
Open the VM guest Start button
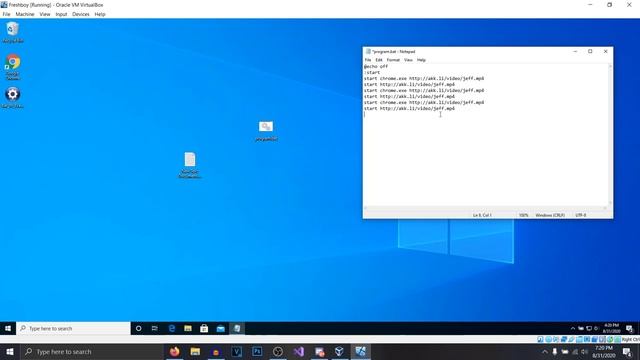click(8, 328)
